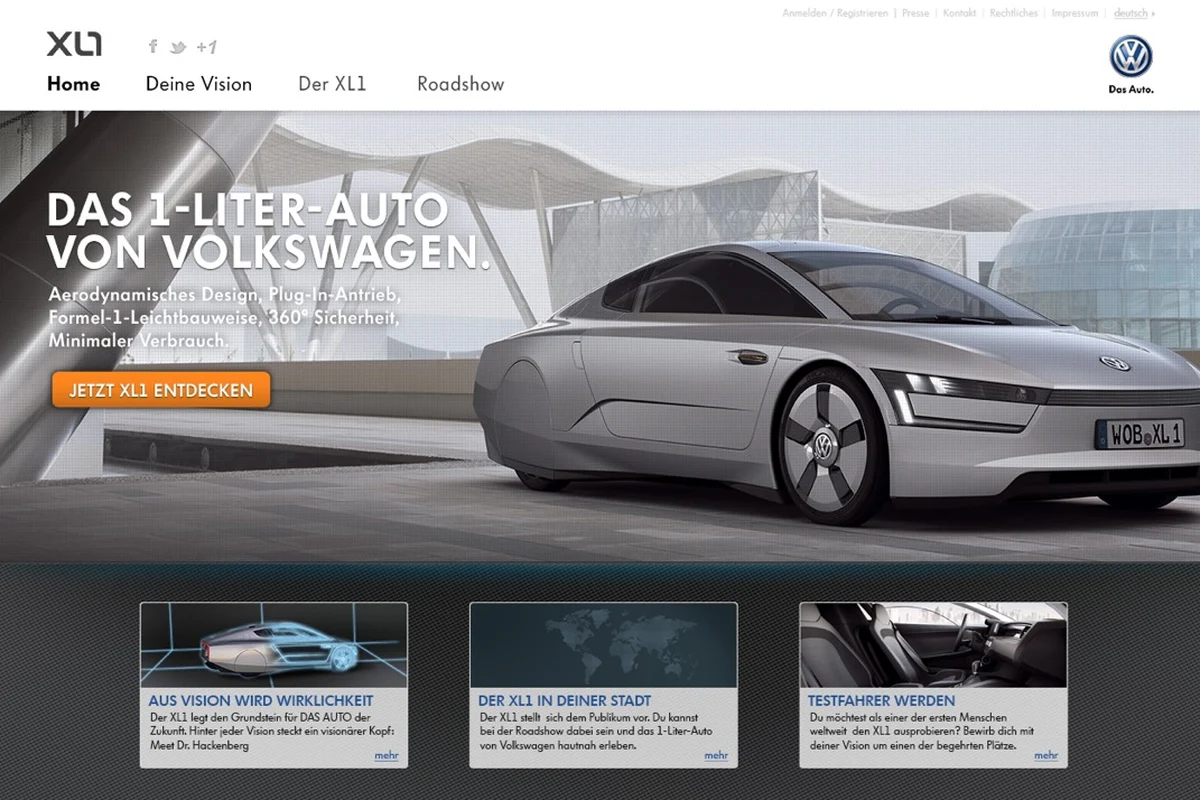Open the Rechtliches link
The image size is (1200, 800).
(1014, 13)
